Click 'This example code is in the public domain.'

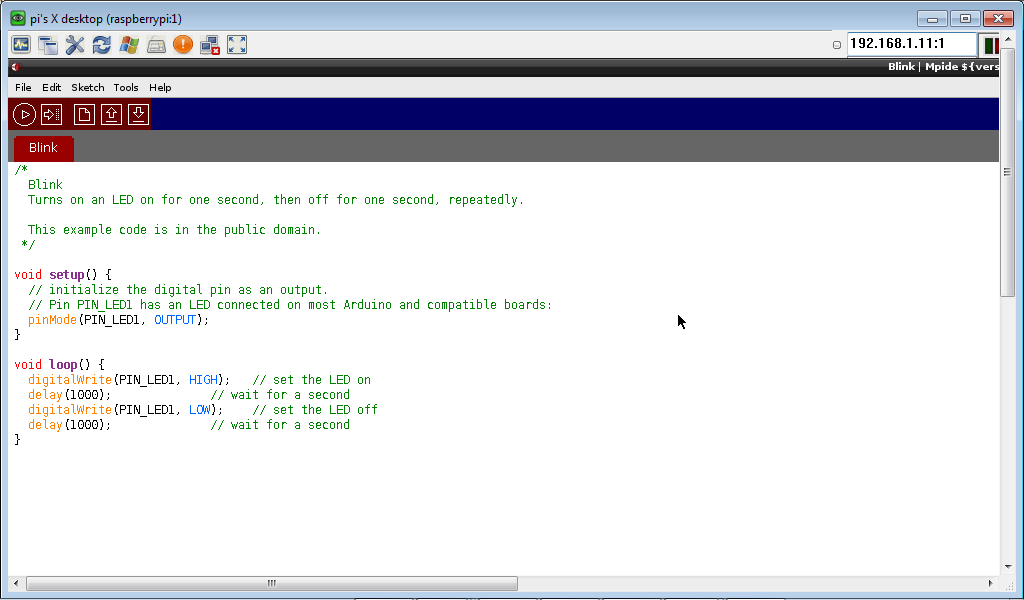pos(174,230)
